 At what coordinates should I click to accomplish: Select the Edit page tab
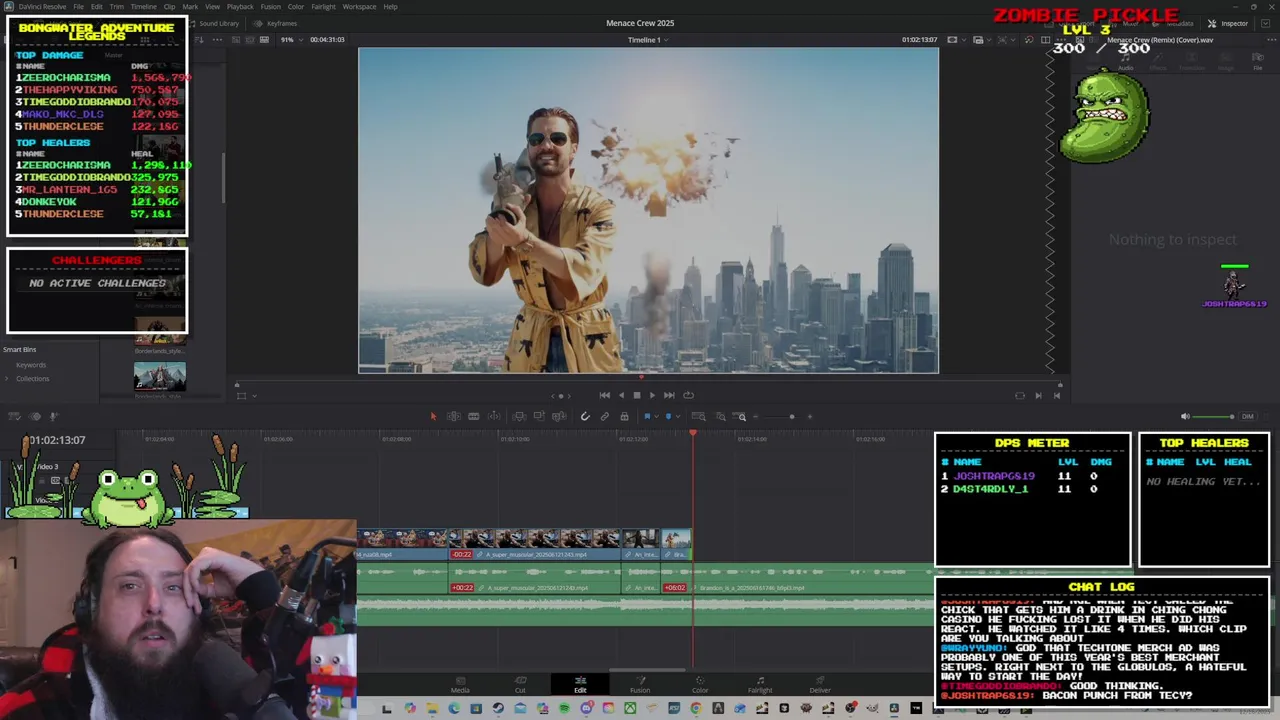point(580,684)
